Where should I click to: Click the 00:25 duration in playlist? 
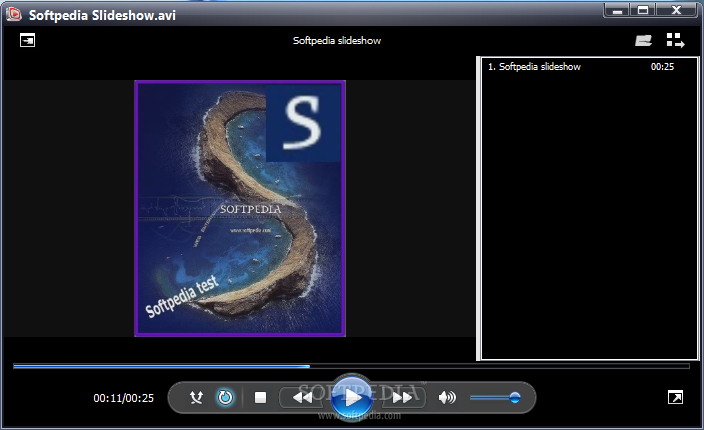662,67
